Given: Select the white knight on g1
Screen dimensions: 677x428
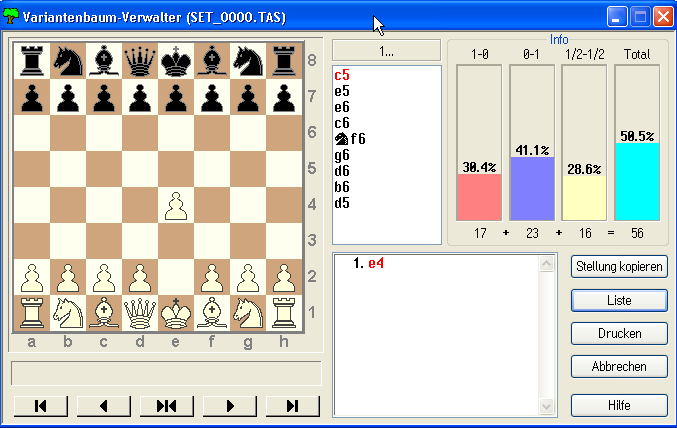Looking at the screenshot, I should (x=246, y=314).
